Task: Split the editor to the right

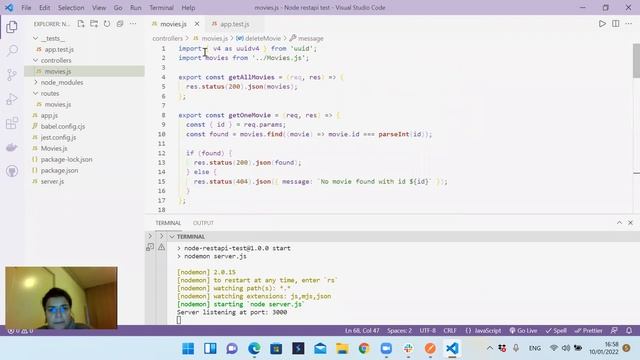Action: tap(616, 24)
